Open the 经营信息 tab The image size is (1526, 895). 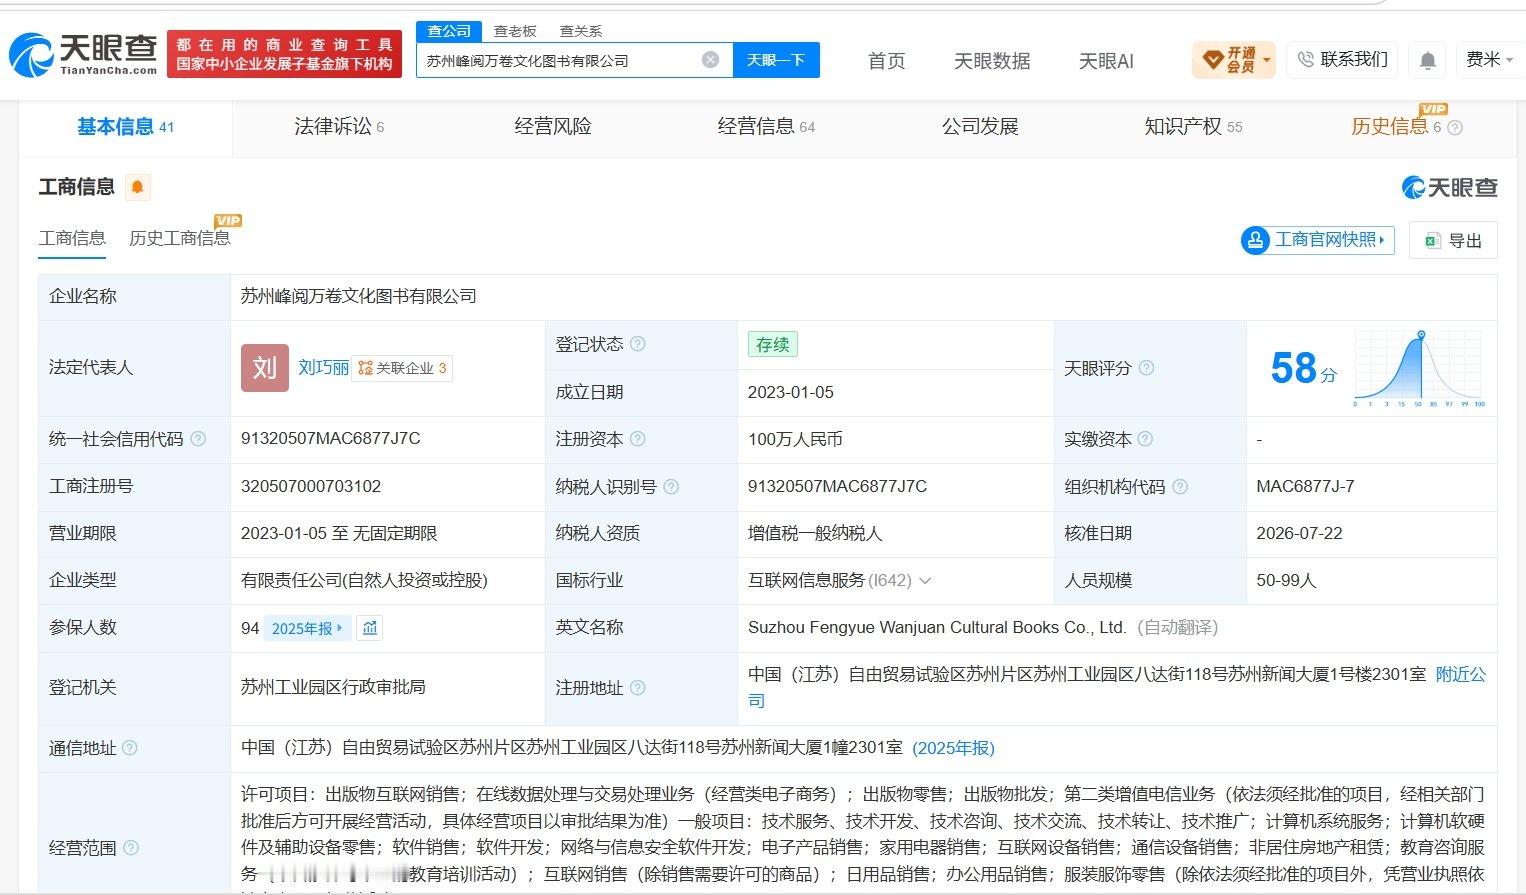coord(766,127)
